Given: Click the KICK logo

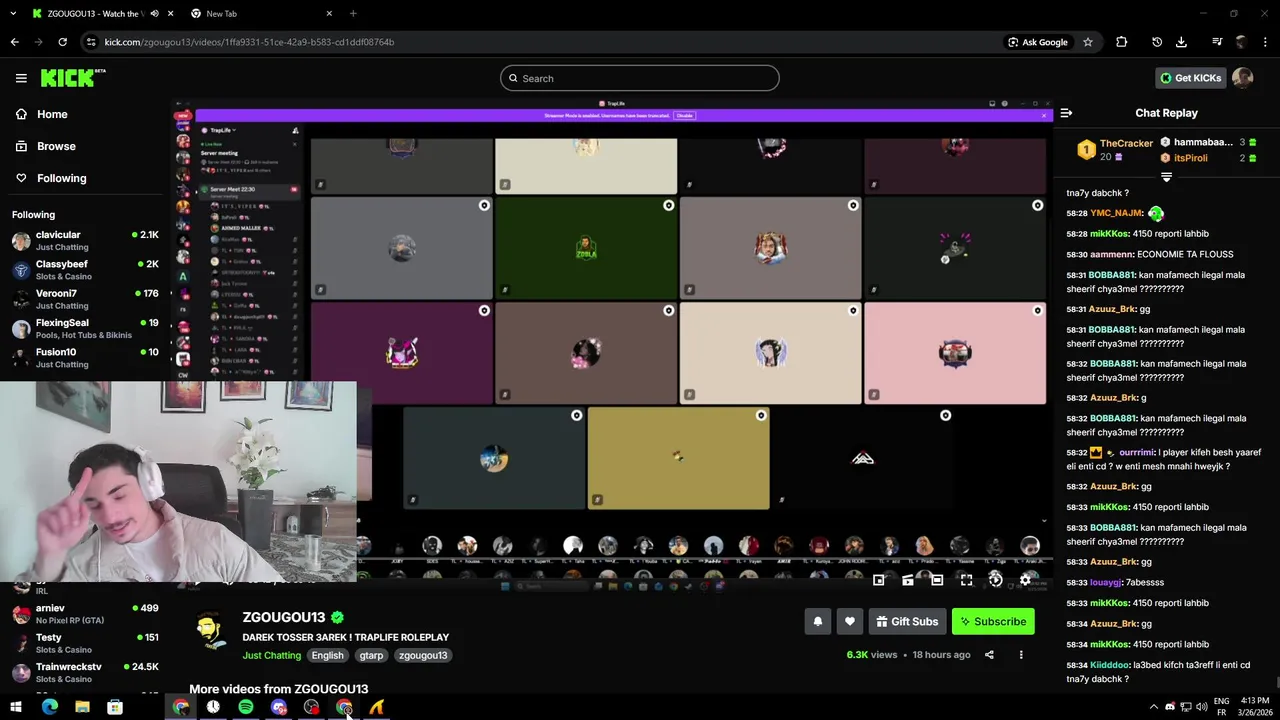Looking at the screenshot, I should 72,78.
